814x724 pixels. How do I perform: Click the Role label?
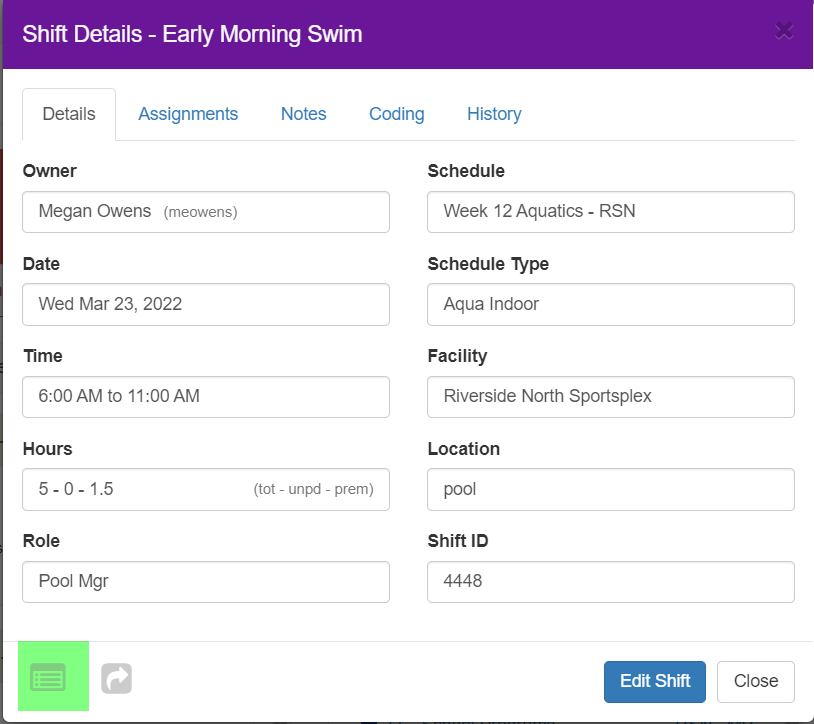click(x=42, y=541)
